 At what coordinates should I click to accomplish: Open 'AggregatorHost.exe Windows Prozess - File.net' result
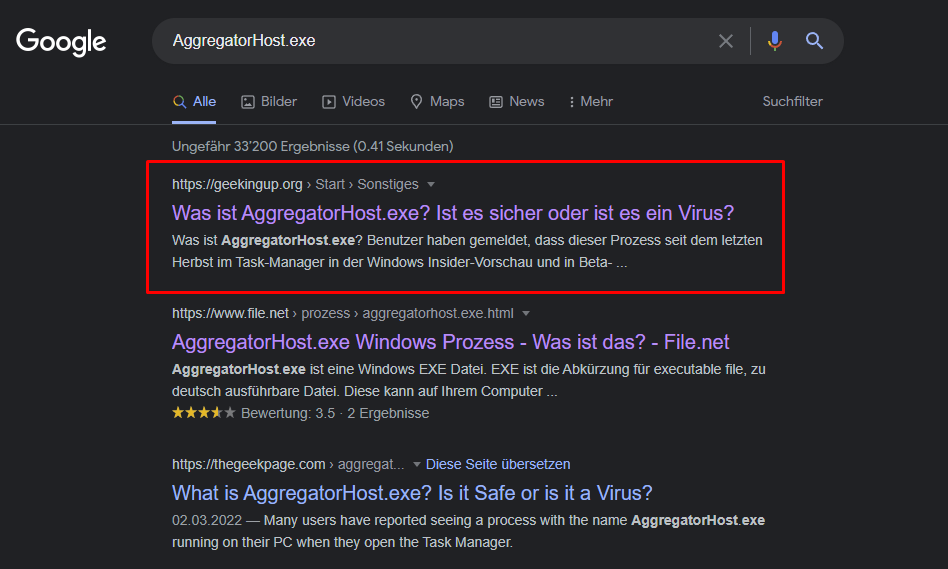point(450,342)
